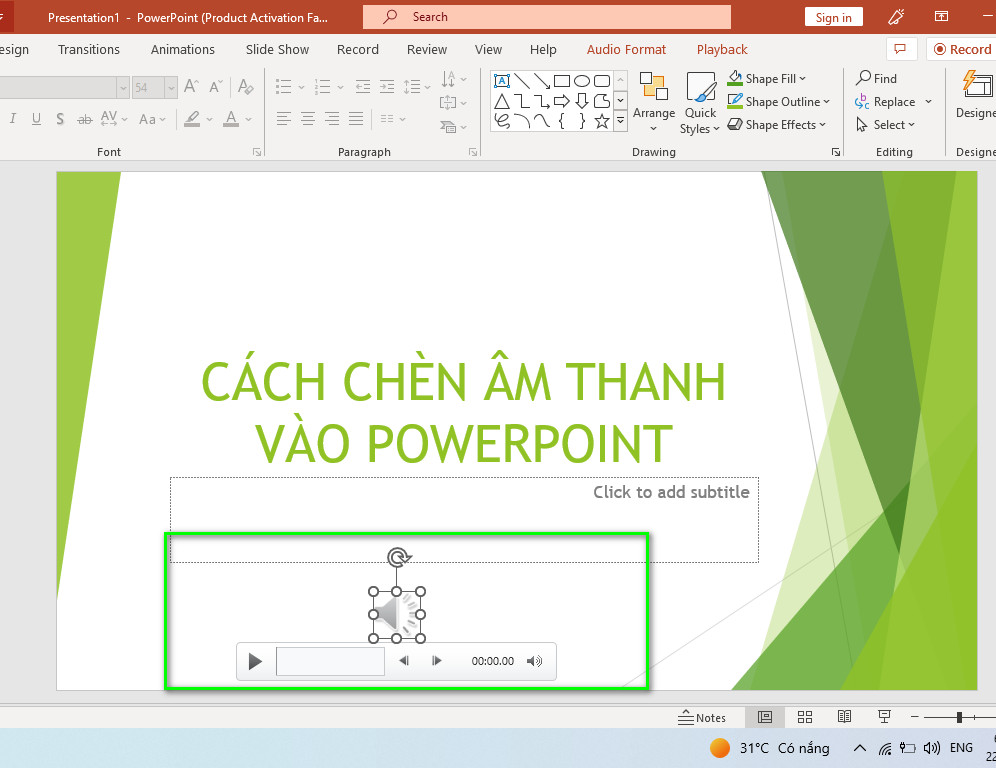Screen dimensions: 996x768
Task: Open the Shape Outline menu
Action: (779, 102)
